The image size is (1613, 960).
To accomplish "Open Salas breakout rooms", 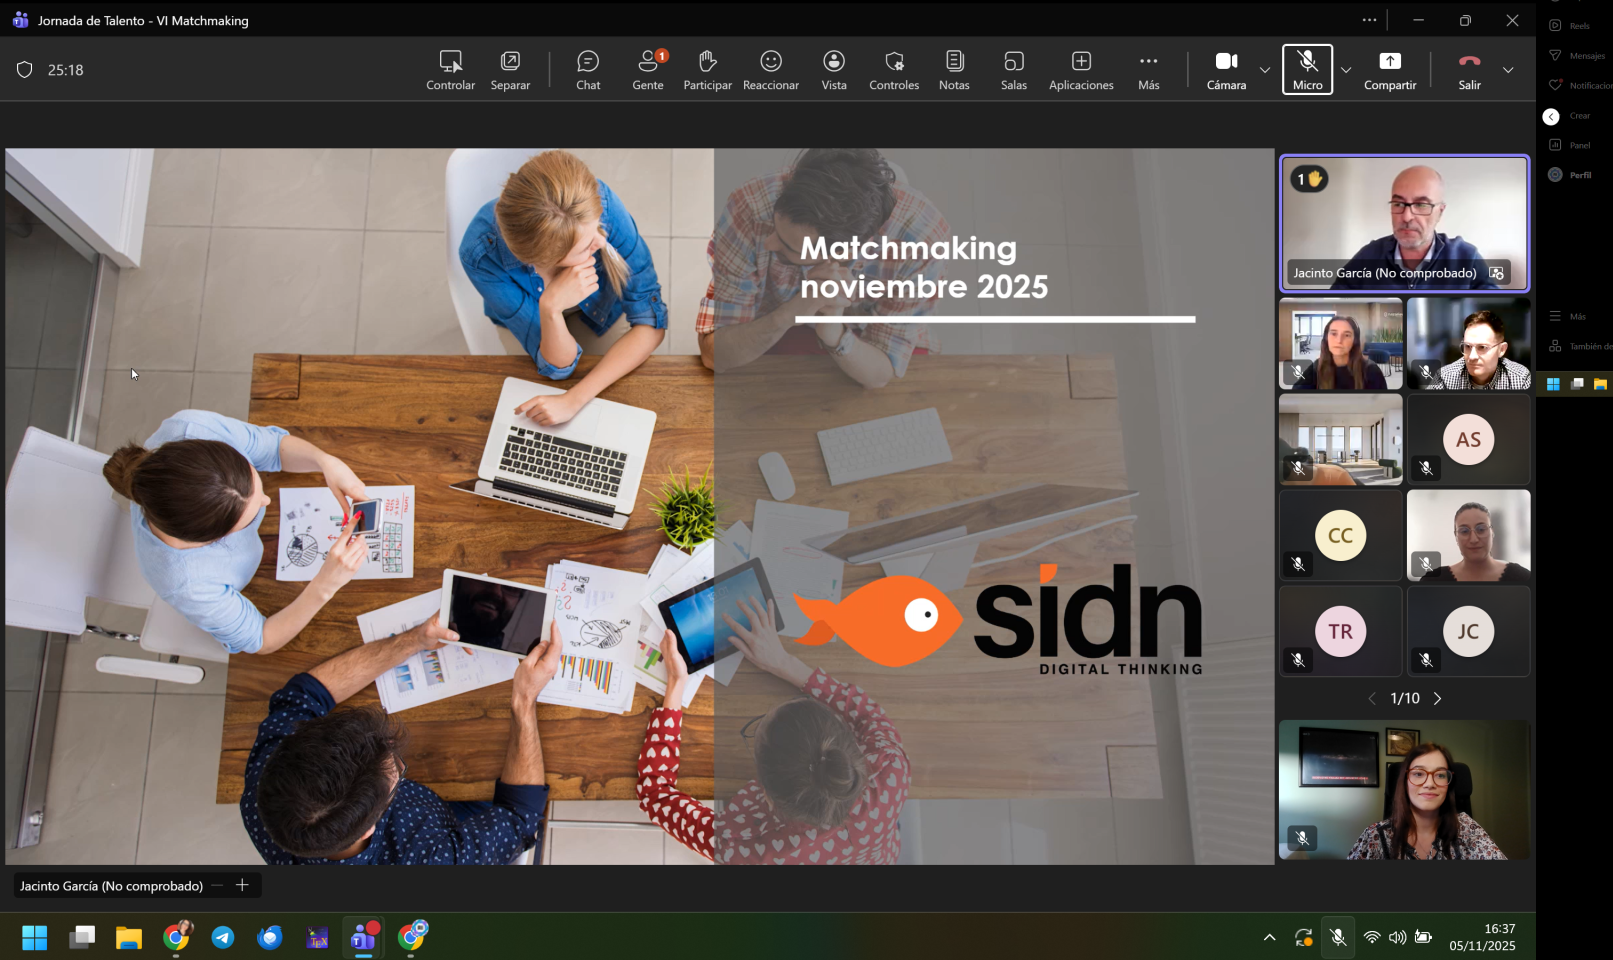I will click(1014, 70).
